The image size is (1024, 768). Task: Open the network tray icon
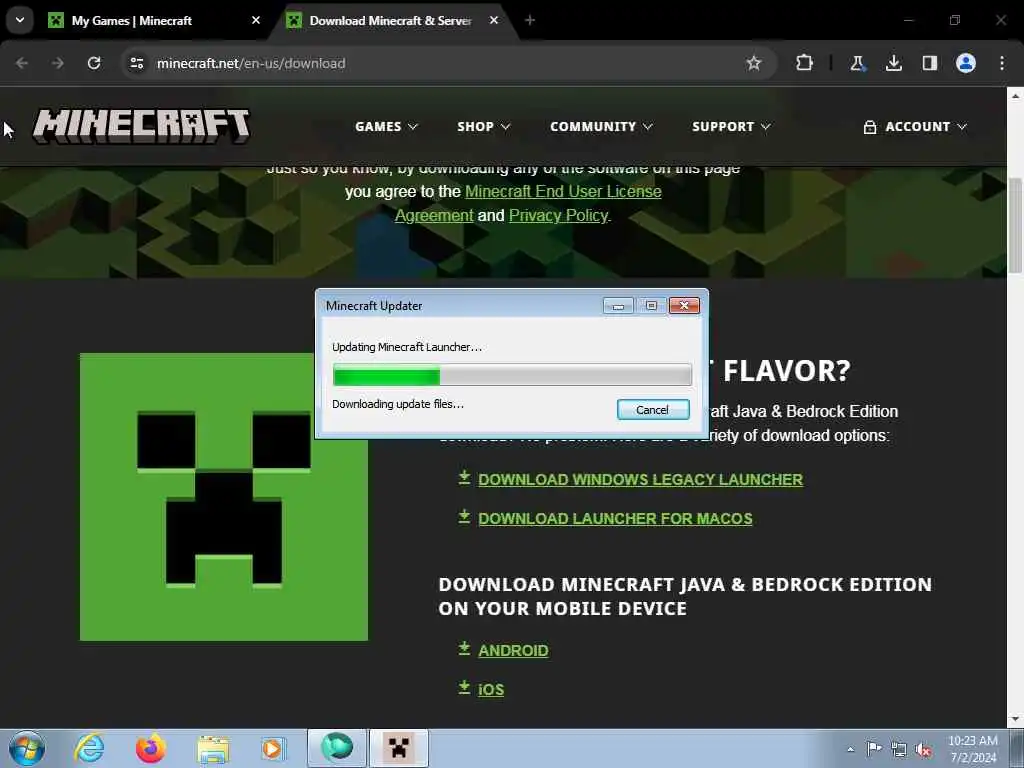pos(899,749)
